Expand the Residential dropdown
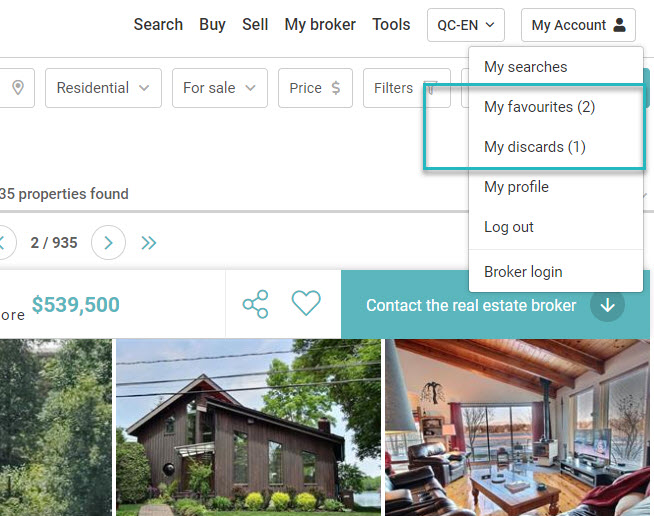The height and width of the screenshot is (516, 654). tap(103, 88)
